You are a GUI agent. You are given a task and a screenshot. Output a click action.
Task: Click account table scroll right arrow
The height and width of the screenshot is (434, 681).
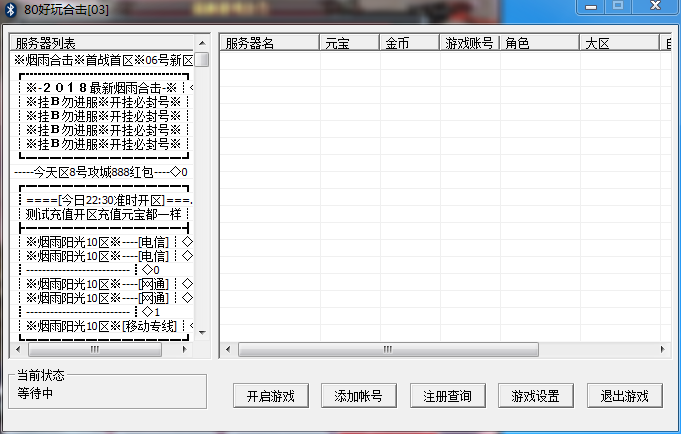[x=662, y=349]
